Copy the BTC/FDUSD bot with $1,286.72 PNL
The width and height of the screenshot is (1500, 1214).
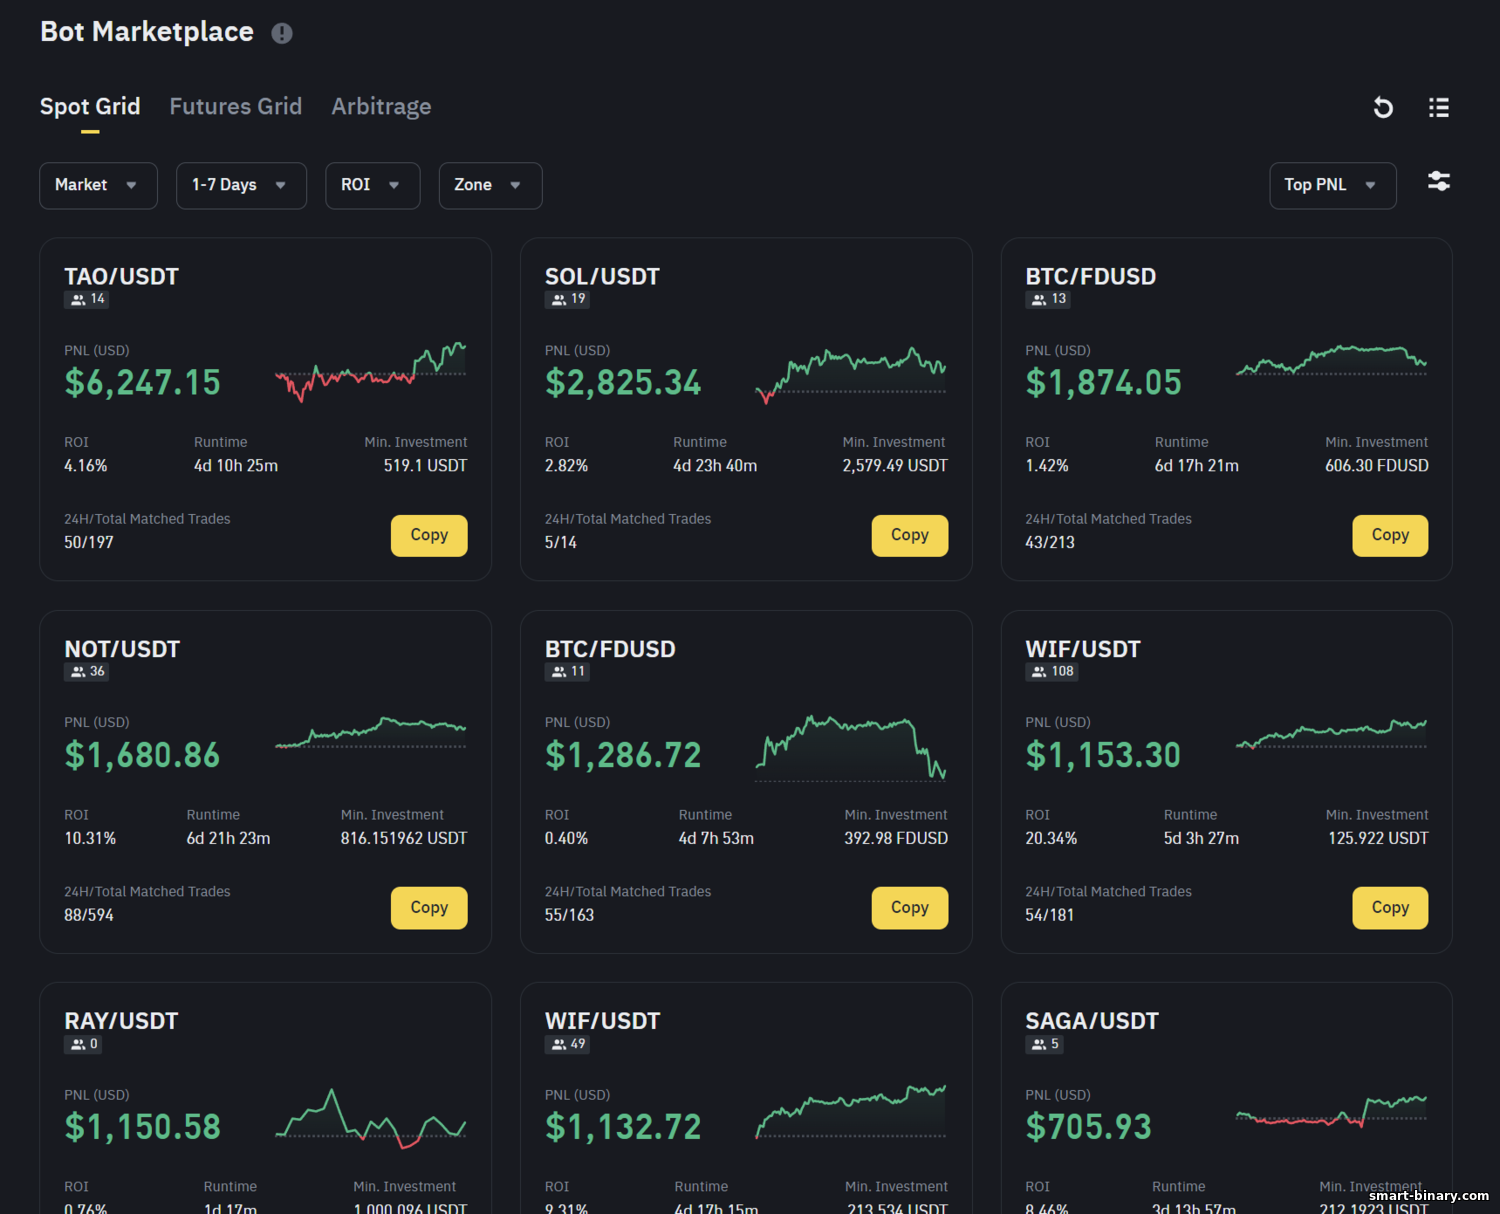pyautogui.click(x=910, y=908)
